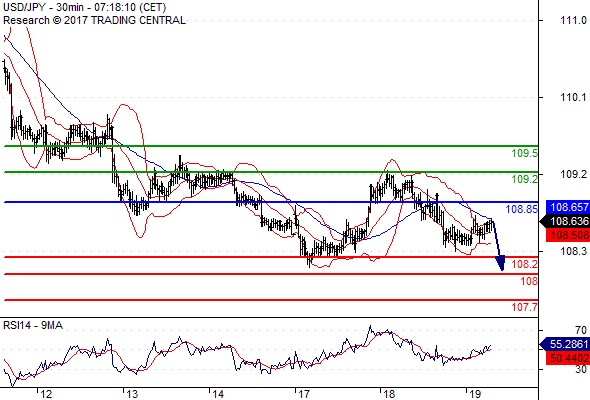The width and height of the screenshot is (590, 400).
Task: Click the black 108.636 current price tag
Action: pyautogui.click(x=565, y=221)
